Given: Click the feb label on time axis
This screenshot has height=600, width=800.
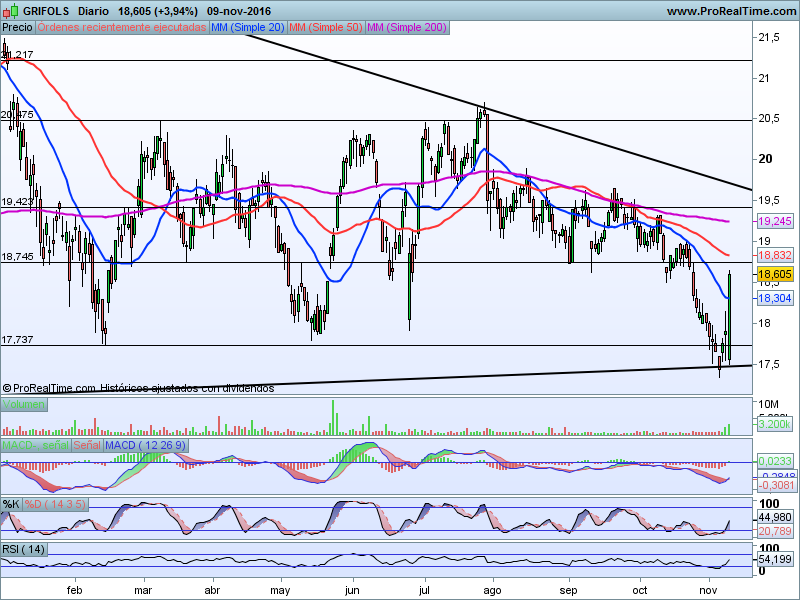Looking at the screenshot, I should tap(74, 590).
